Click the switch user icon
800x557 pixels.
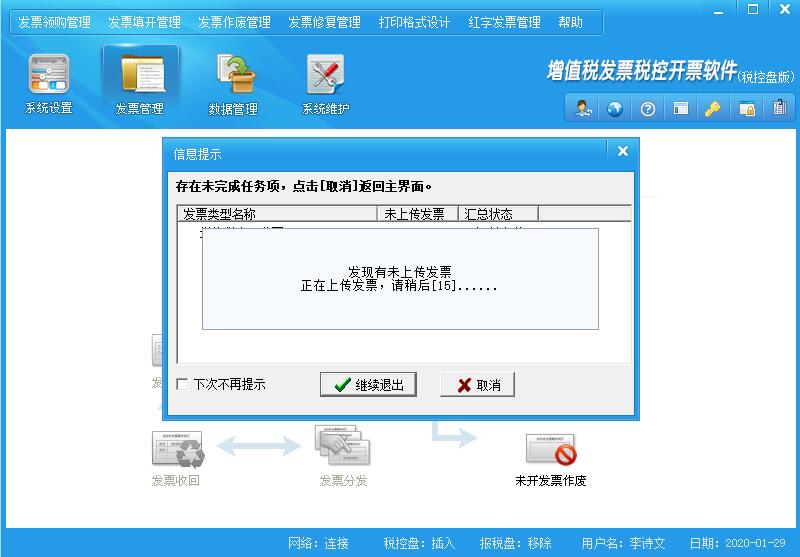pos(582,109)
